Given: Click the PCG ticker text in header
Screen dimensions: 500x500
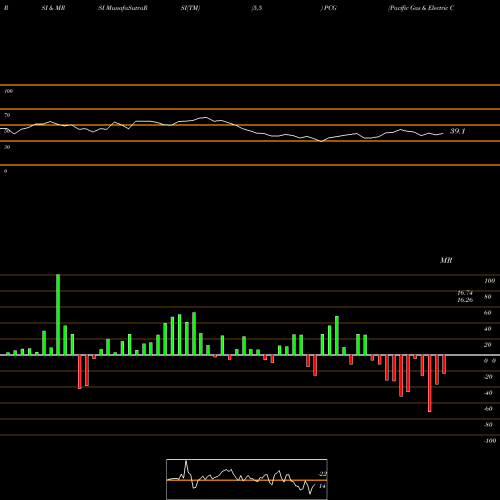Looking at the screenshot, I should [x=330, y=8].
